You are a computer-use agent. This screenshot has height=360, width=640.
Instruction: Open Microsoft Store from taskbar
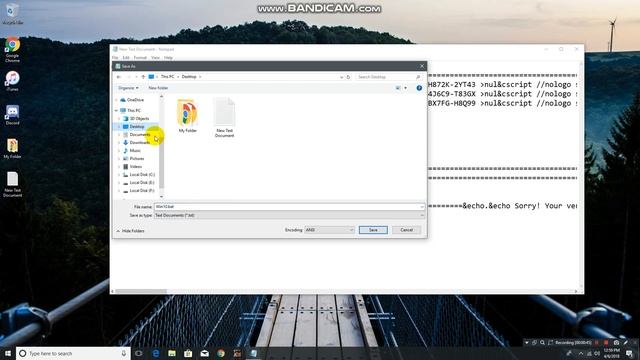(188, 353)
